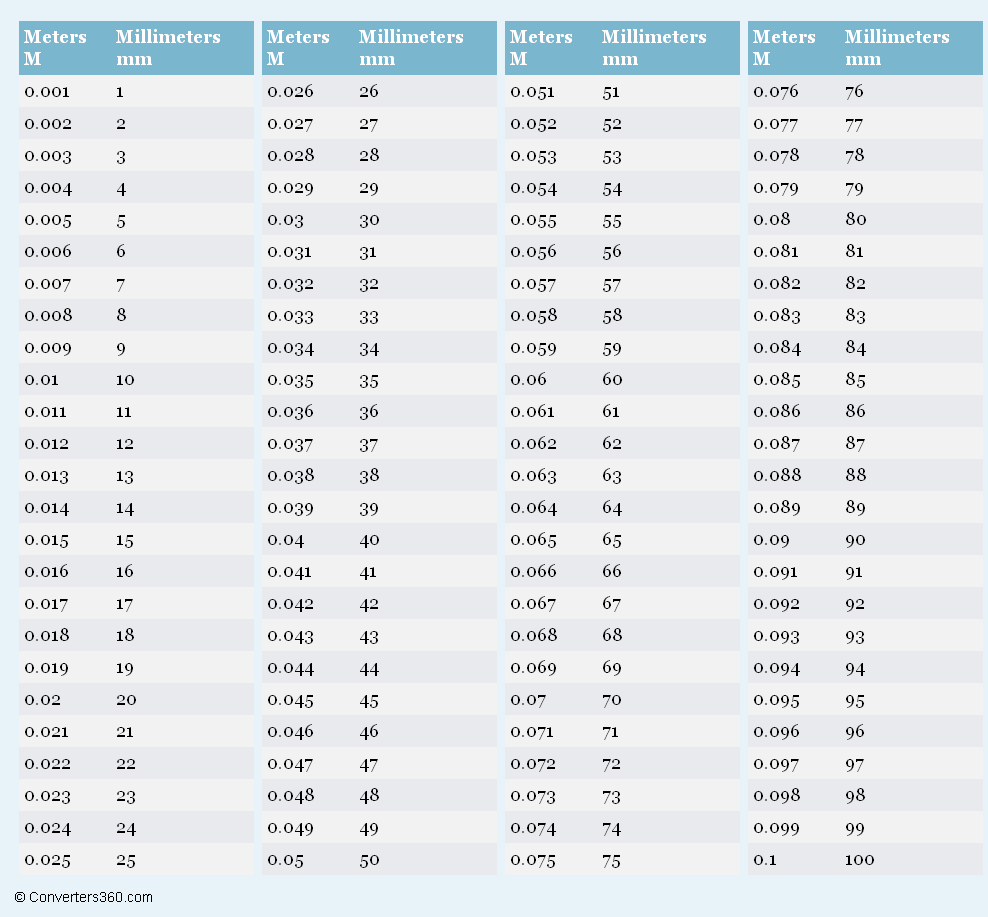This screenshot has height=917, width=988.
Task: Select the 0.038 meters cell
Action: [x=290, y=476]
